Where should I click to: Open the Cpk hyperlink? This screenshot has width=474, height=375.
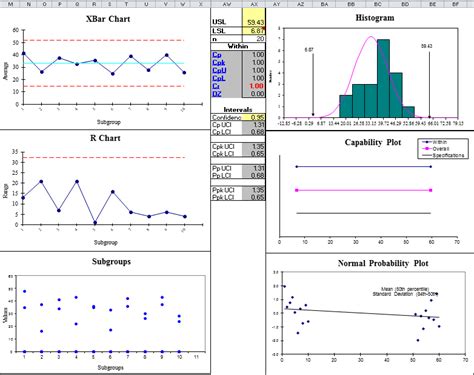pos(219,63)
